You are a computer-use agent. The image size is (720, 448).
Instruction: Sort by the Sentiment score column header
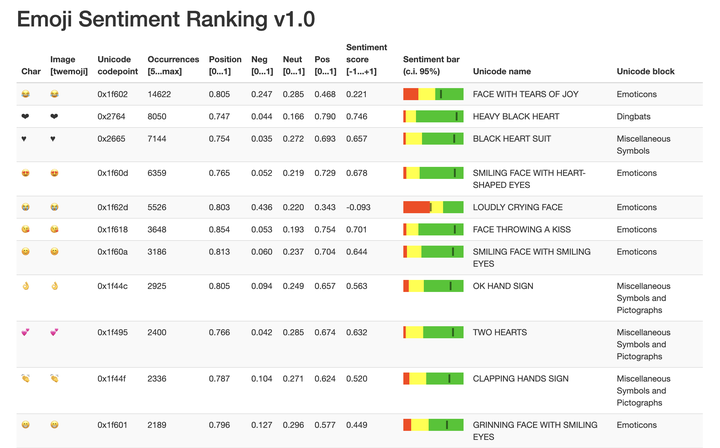pos(366,59)
